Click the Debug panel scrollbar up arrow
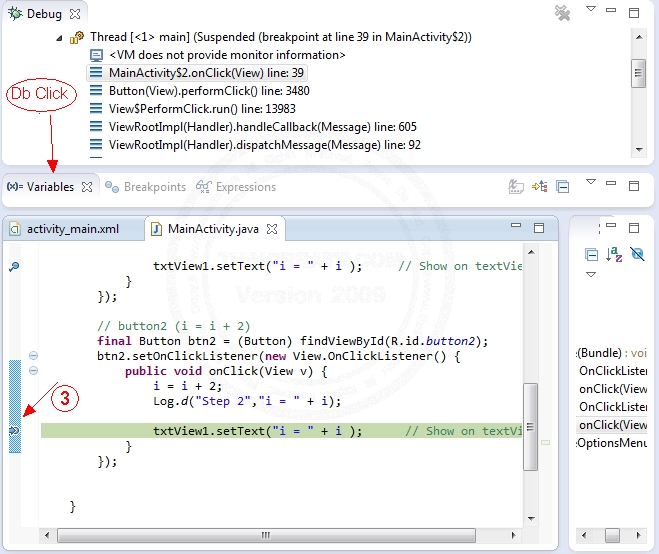 pos(639,37)
